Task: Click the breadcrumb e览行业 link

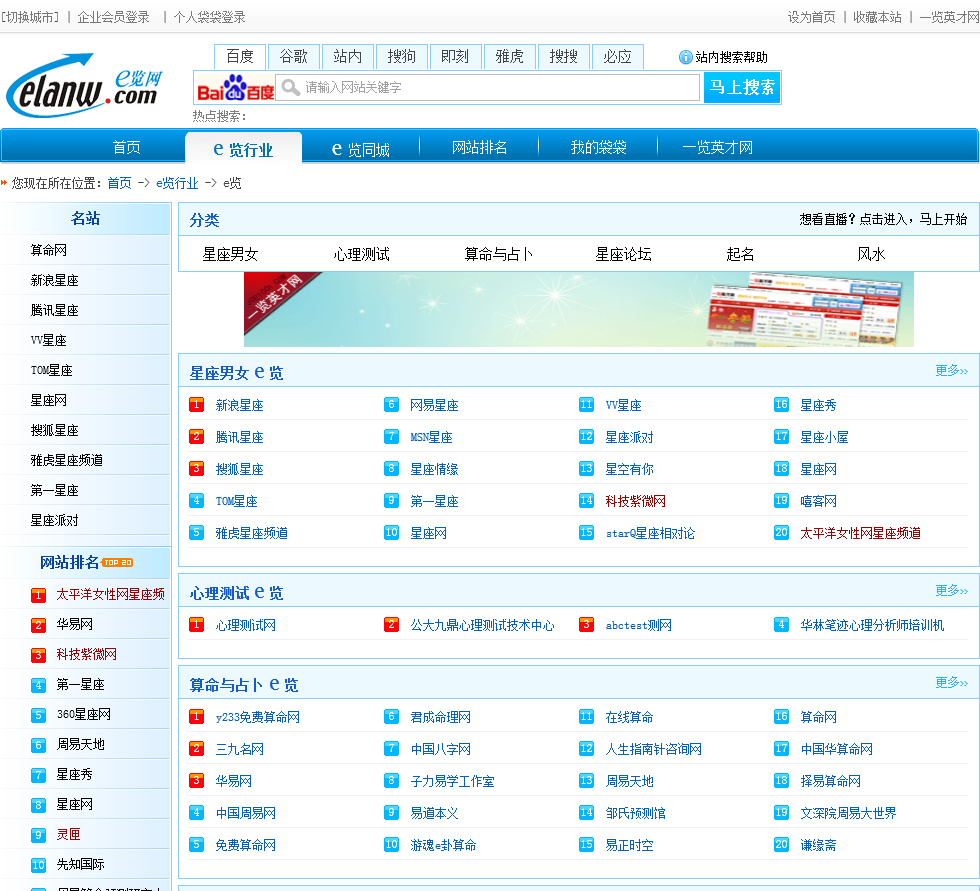Action: (177, 183)
